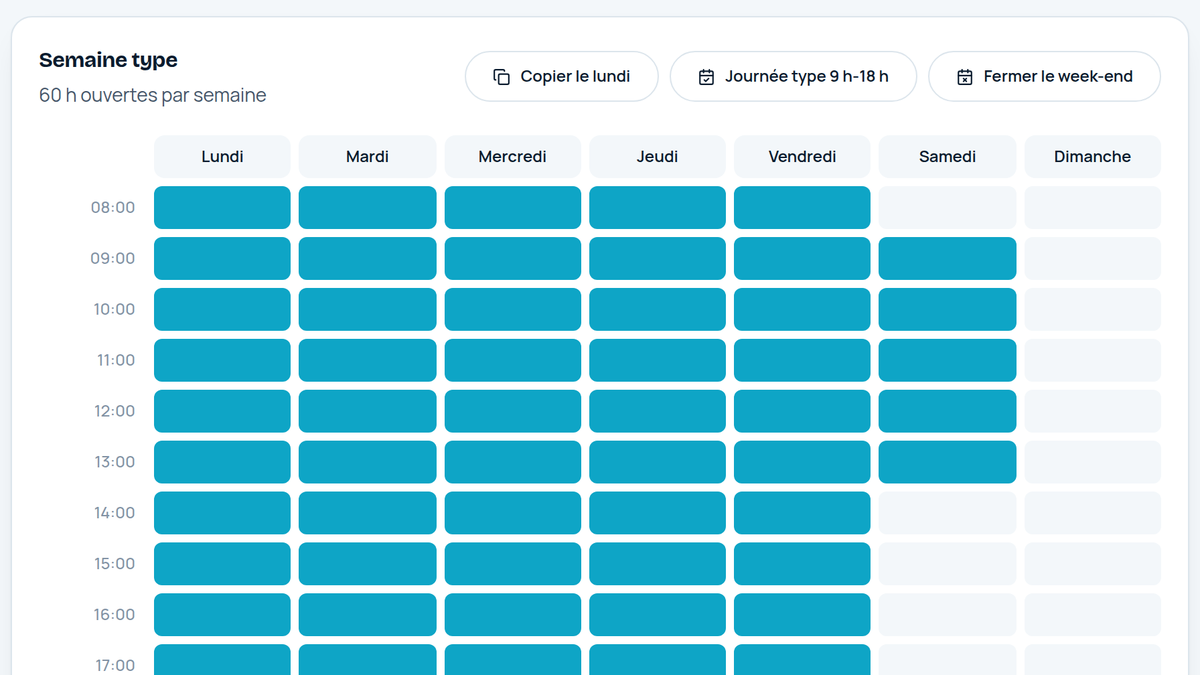Screen dimensions: 1200x675
Task: Select the Mercredi column header
Action: click(x=513, y=156)
